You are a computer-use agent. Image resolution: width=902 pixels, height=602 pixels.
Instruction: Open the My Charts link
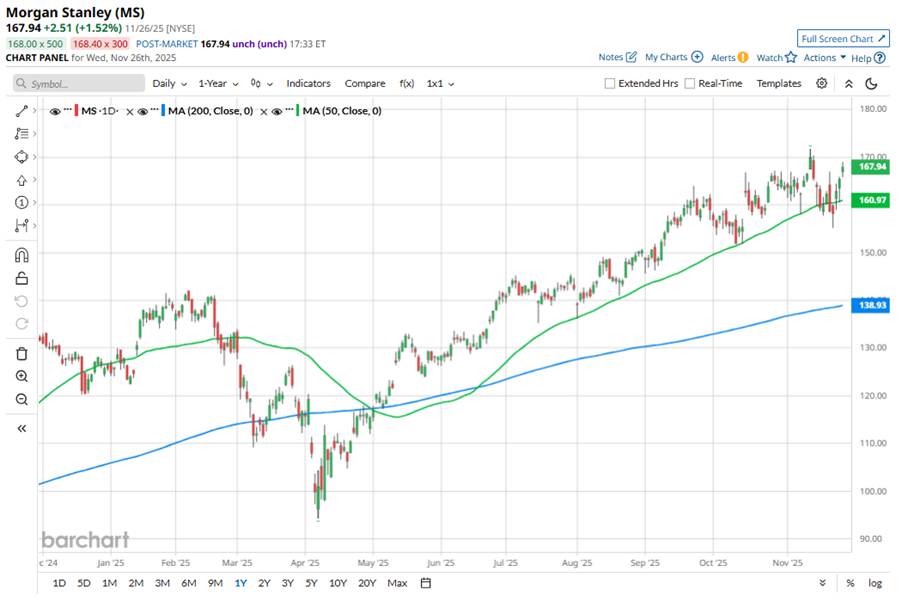tap(673, 58)
